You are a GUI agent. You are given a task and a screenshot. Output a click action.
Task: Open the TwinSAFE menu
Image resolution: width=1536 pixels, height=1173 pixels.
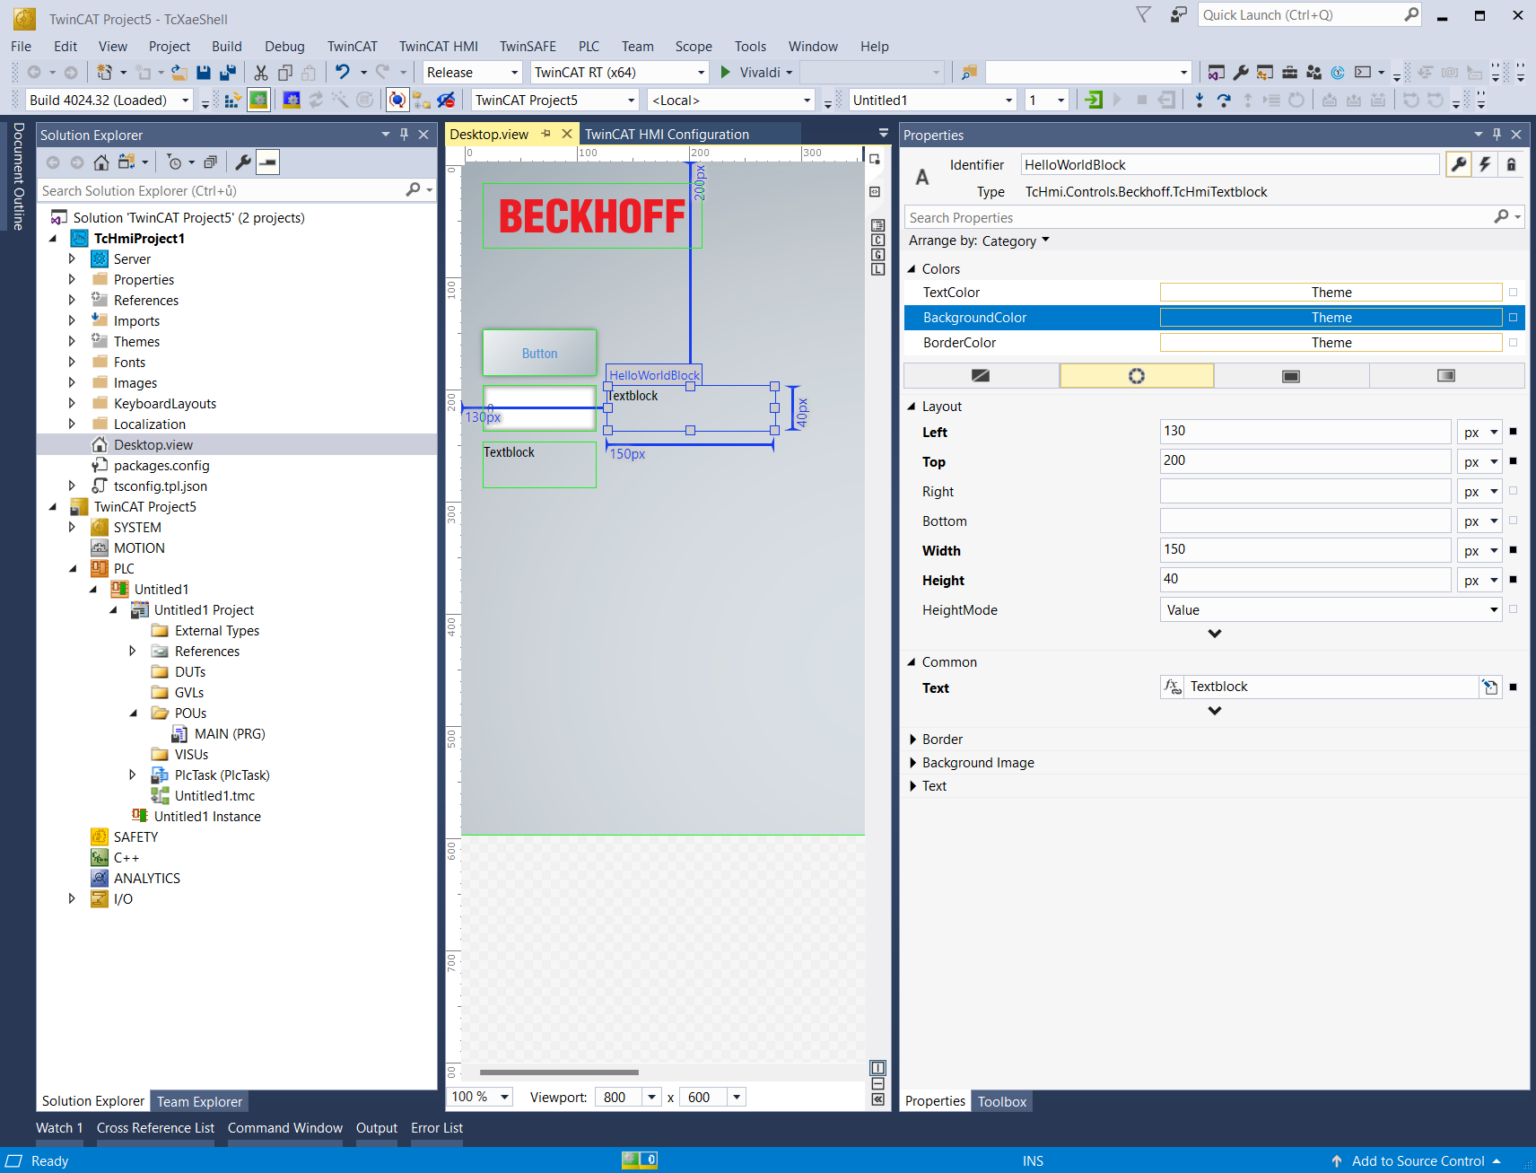[x=527, y=46]
